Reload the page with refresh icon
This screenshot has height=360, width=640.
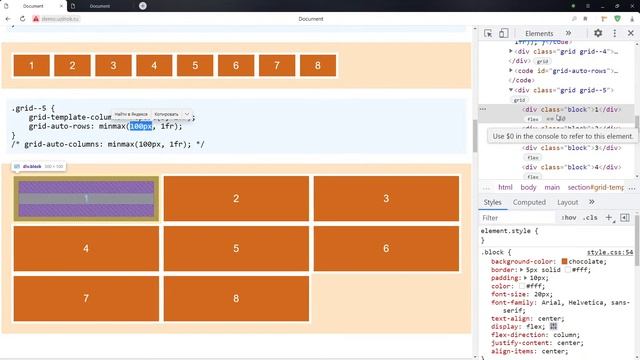click(22, 19)
